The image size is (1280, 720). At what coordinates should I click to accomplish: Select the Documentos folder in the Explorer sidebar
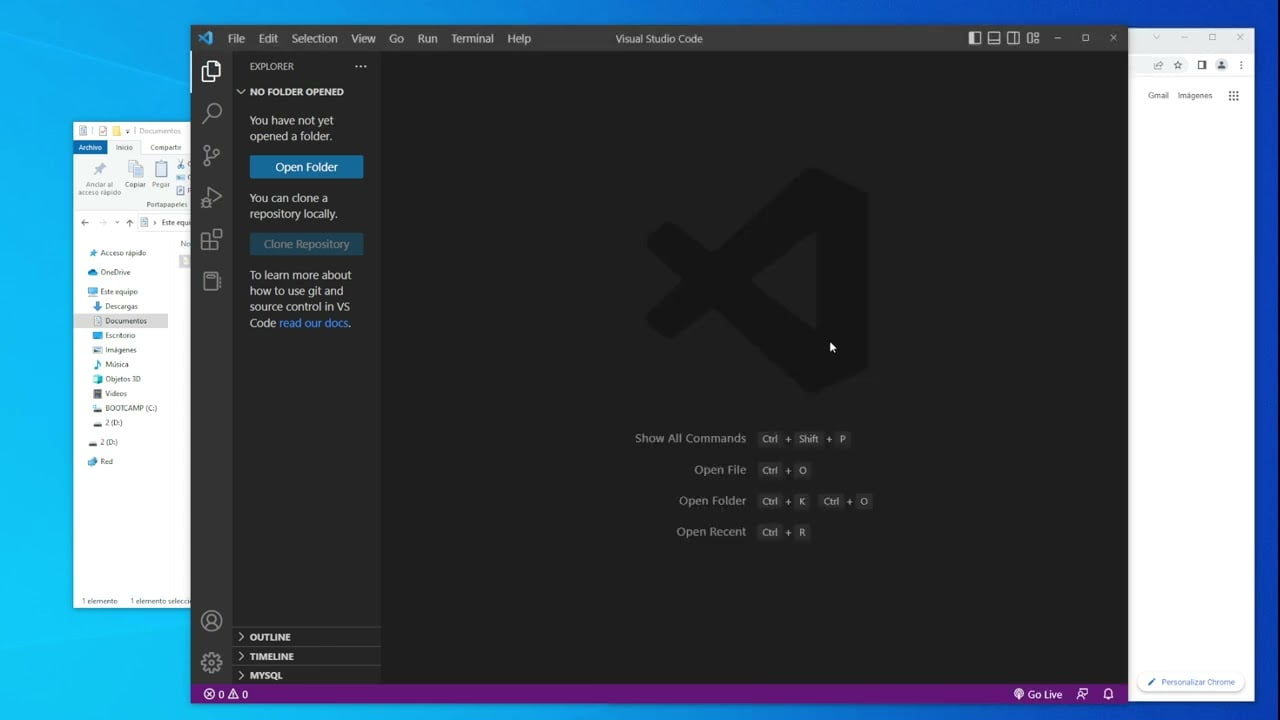pyautogui.click(x=126, y=320)
